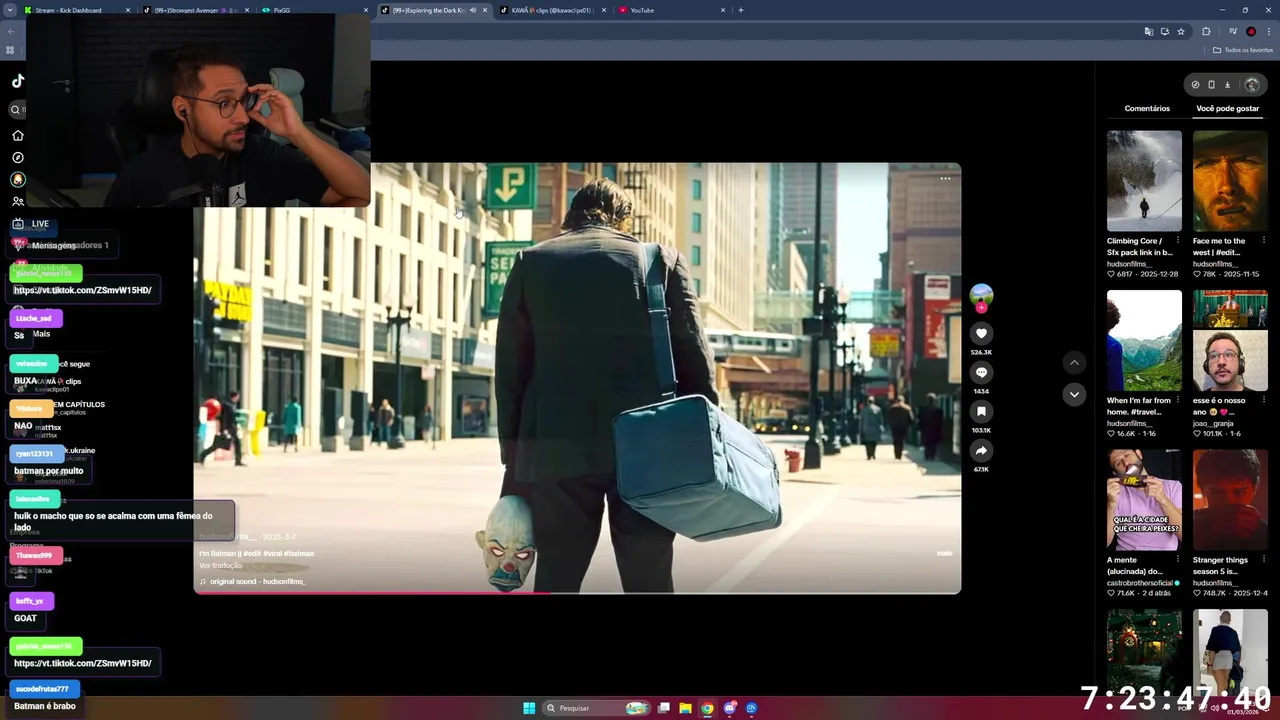Click TikTok logo in sidebar

[x=18, y=82]
